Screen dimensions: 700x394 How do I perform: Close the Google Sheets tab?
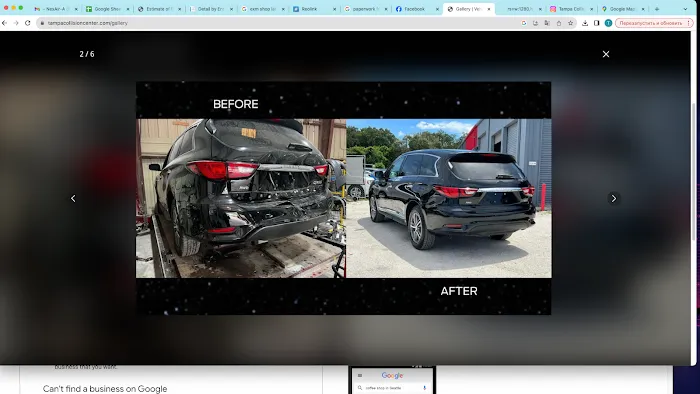(x=128, y=9)
